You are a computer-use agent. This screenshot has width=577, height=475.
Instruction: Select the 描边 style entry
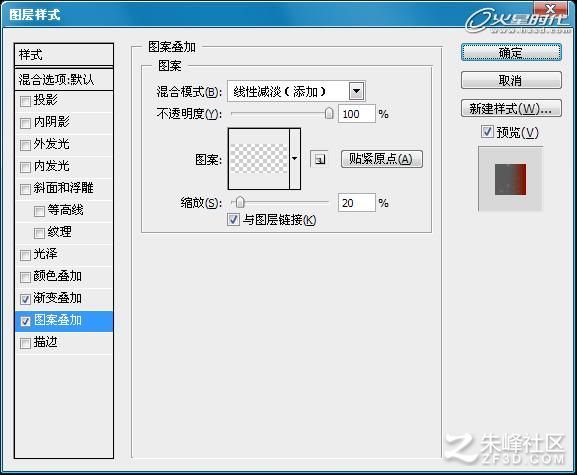click(x=64, y=343)
